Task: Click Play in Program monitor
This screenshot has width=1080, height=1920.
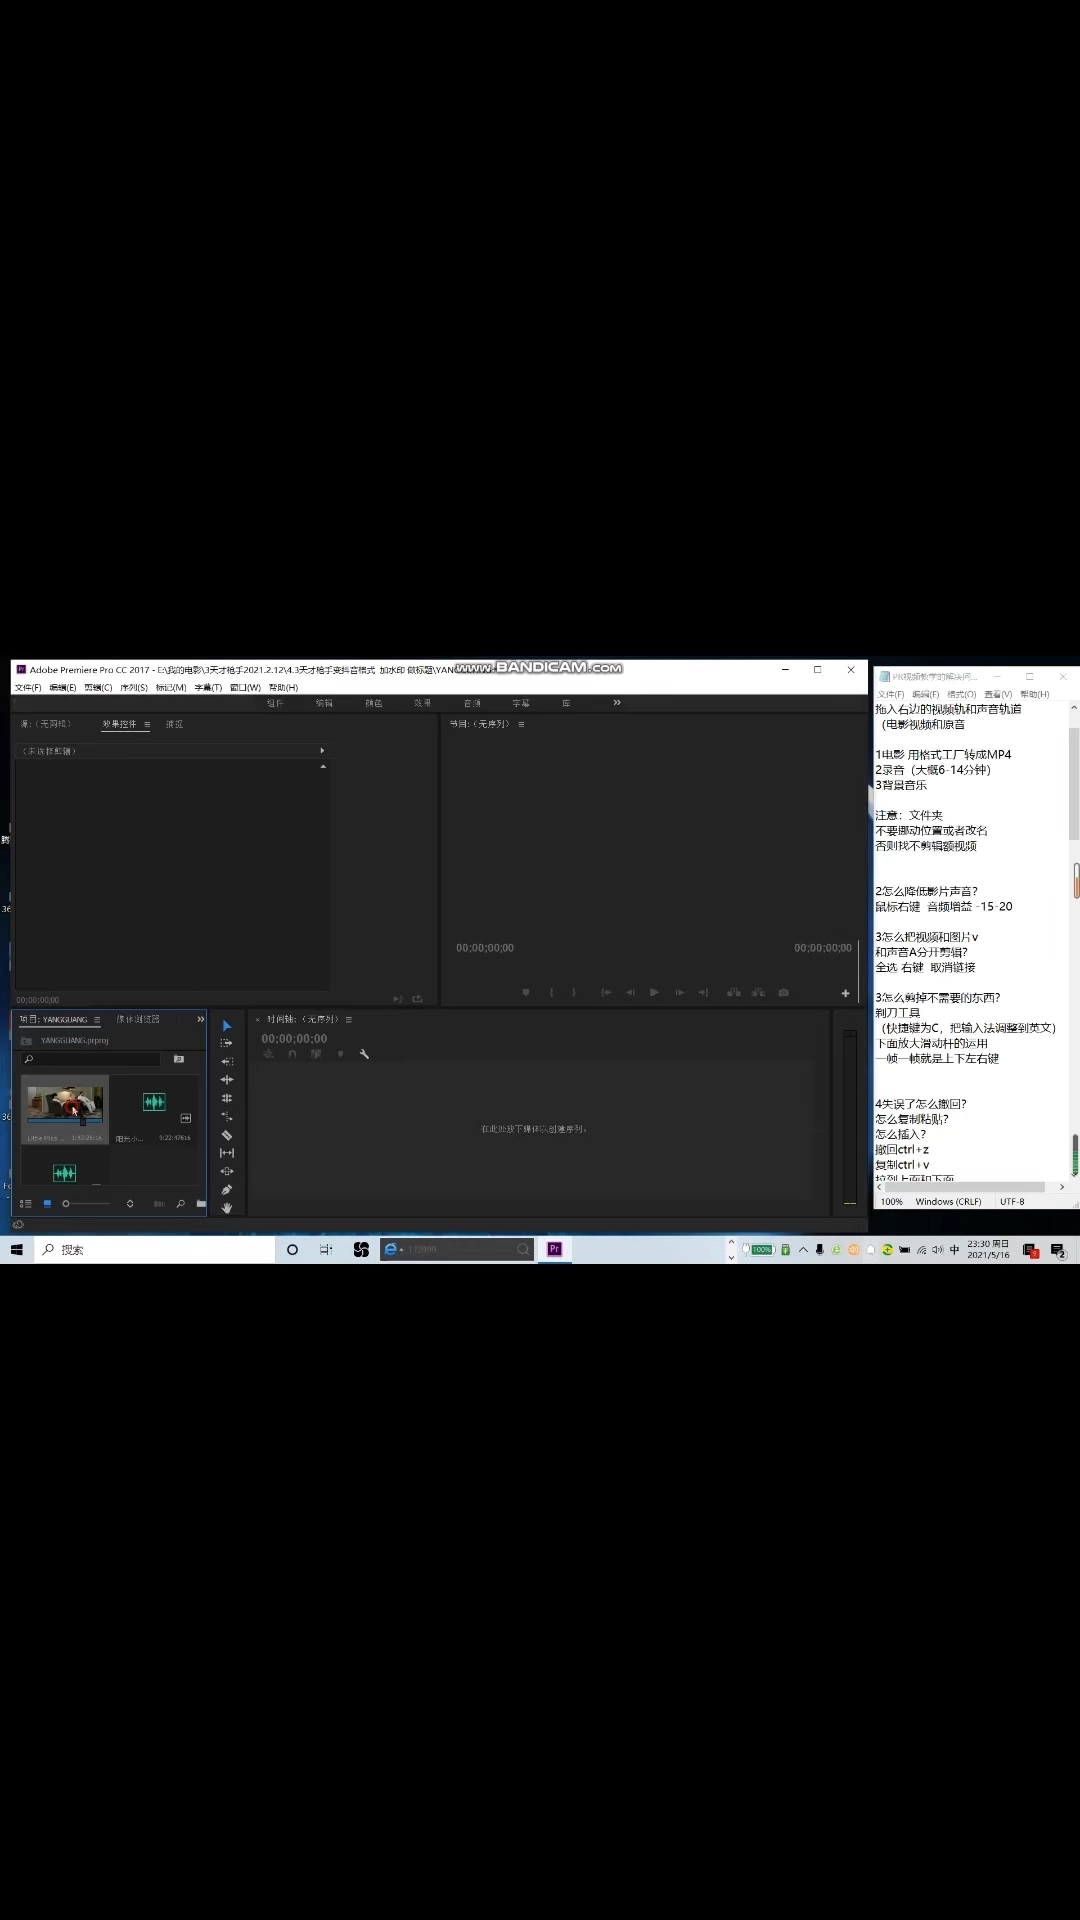Action: pyautogui.click(x=654, y=993)
